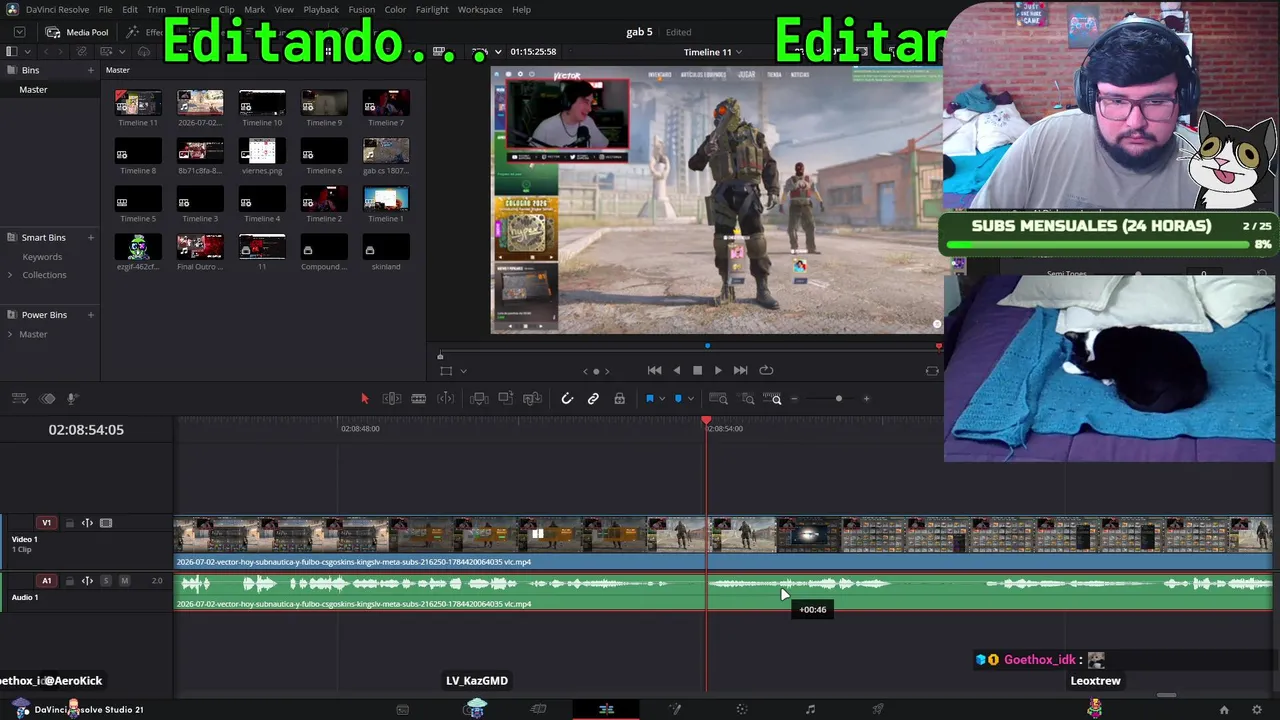This screenshot has height=720, width=1280.
Task: Add a new Power Bin with plus
Action: pyautogui.click(x=90, y=315)
